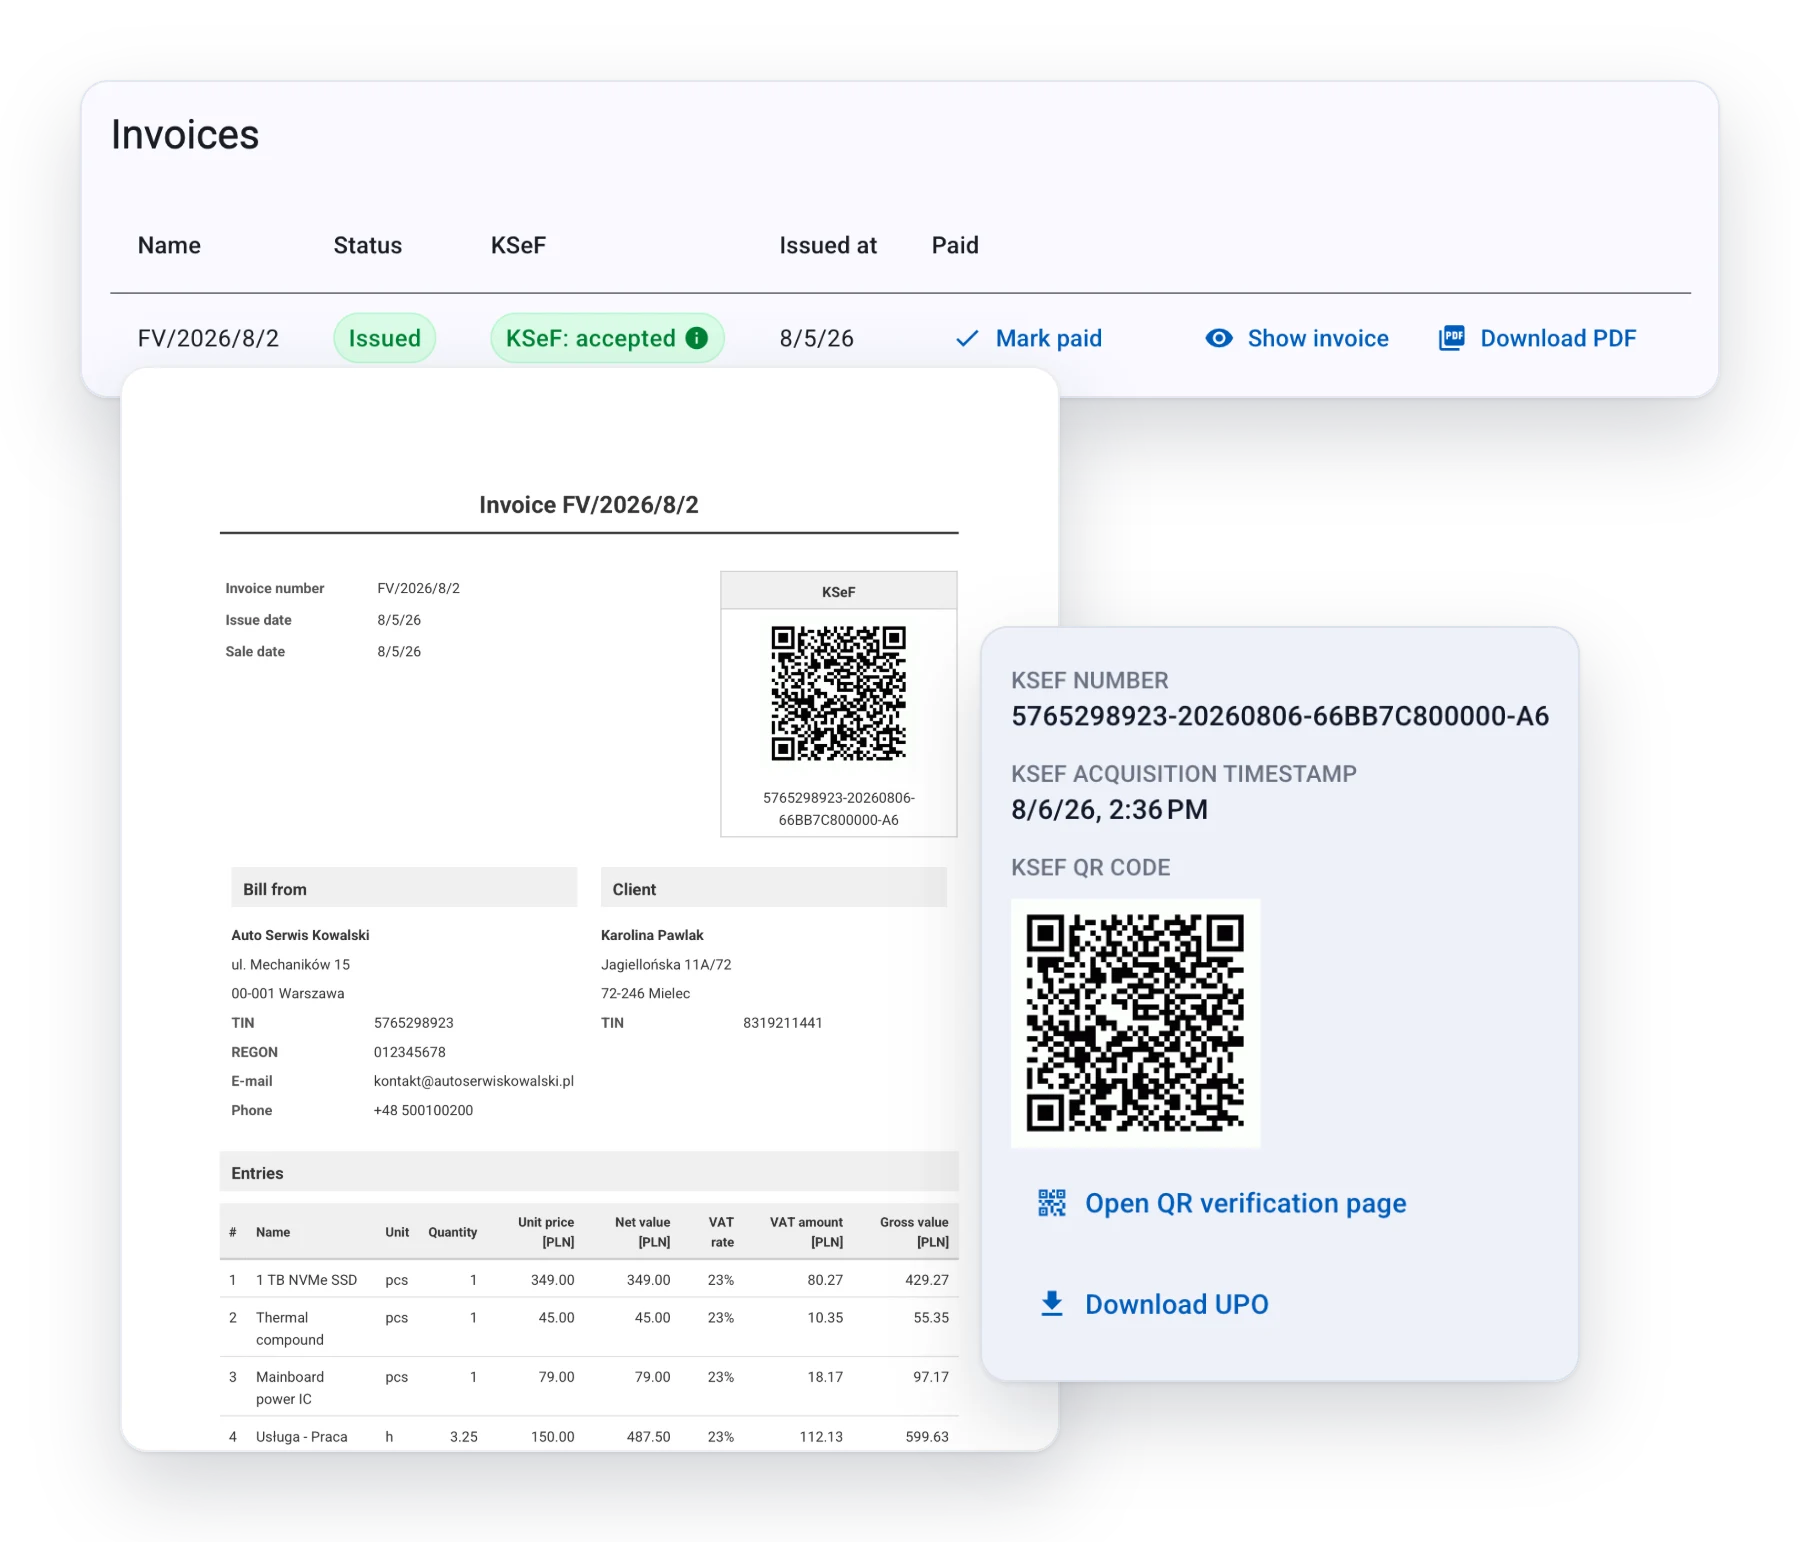Image resolution: width=1800 pixels, height=1542 pixels.
Task: Click the Gross value [PLN] column header
Action: (914, 1232)
